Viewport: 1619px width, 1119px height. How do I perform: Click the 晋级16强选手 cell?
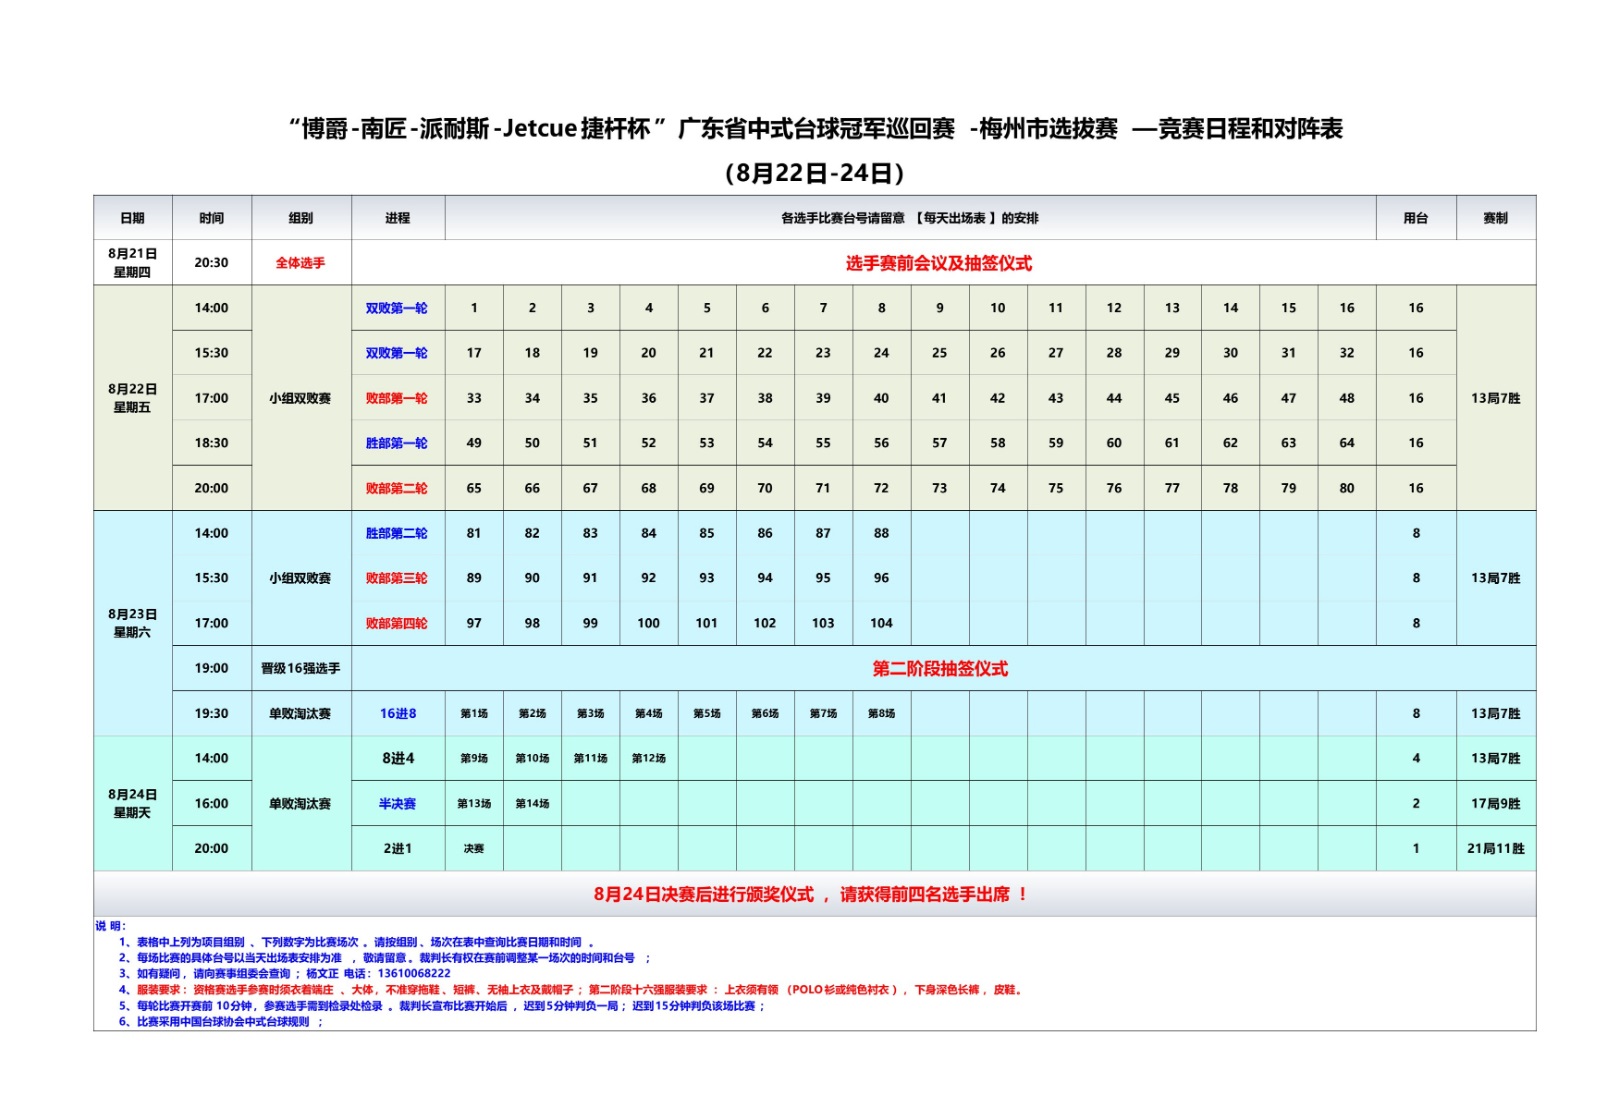(300, 668)
